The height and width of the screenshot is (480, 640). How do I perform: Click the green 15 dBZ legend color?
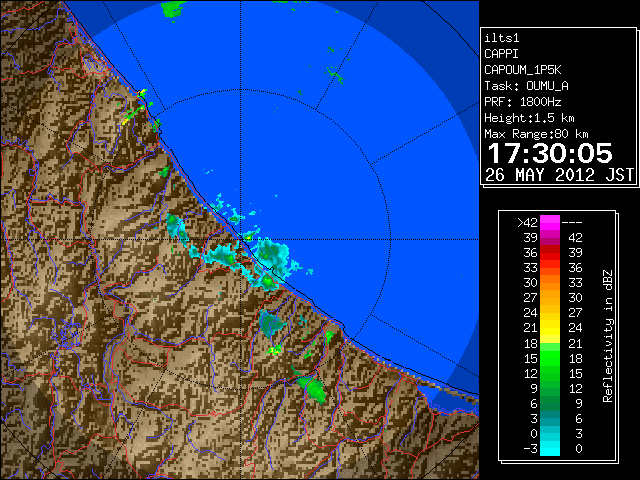(550, 358)
